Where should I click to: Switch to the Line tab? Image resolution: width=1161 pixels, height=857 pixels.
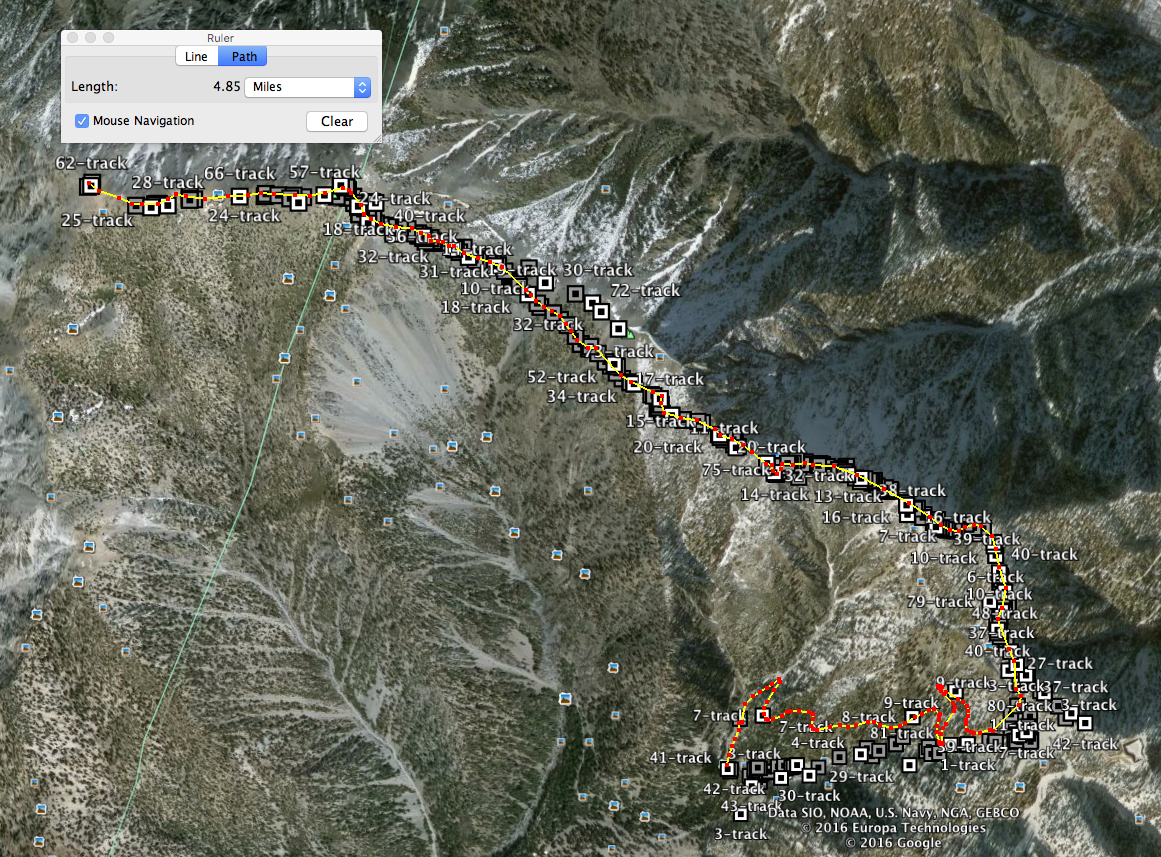pos(196,56)
